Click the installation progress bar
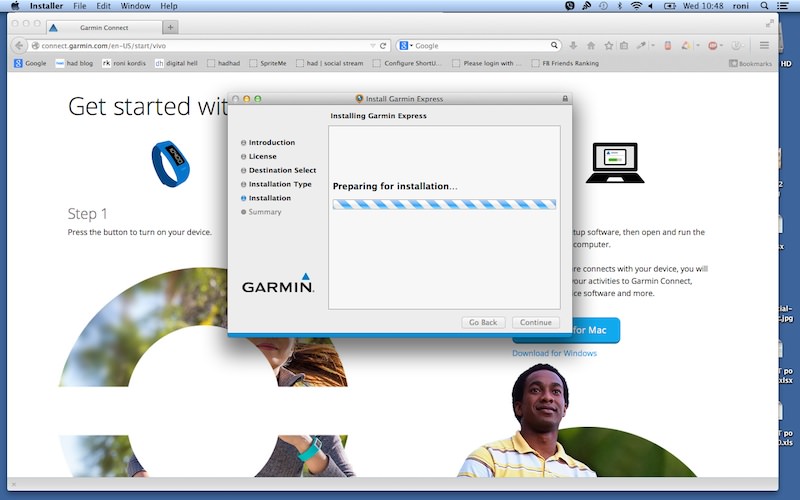 pyautogui.click(x=444, y=204)
